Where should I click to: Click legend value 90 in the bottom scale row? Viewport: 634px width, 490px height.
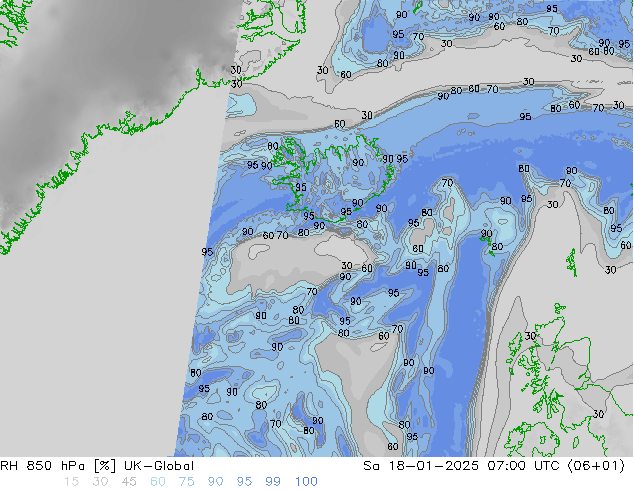coord(215,482)
